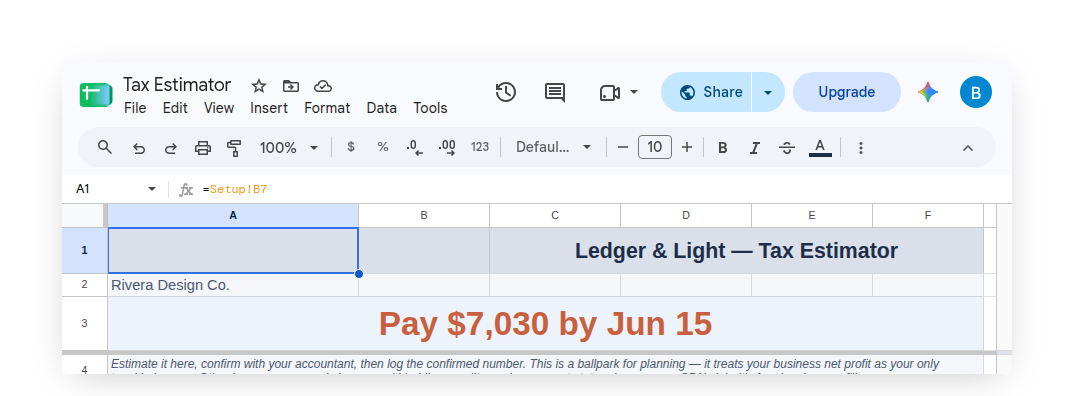
Task: Open the text color picker
Action: (x=821, y=147)
